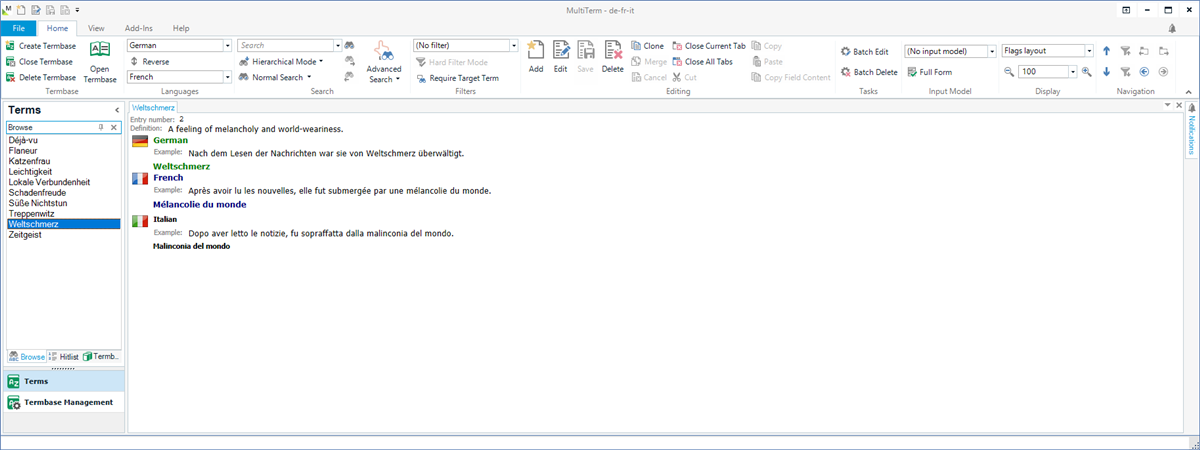
Task: Click the Italian term Malinconia del mondo
Action: [191, 246]
